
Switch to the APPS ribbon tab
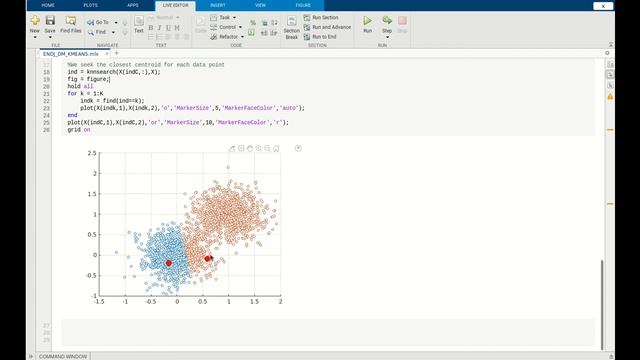point(133,5)
